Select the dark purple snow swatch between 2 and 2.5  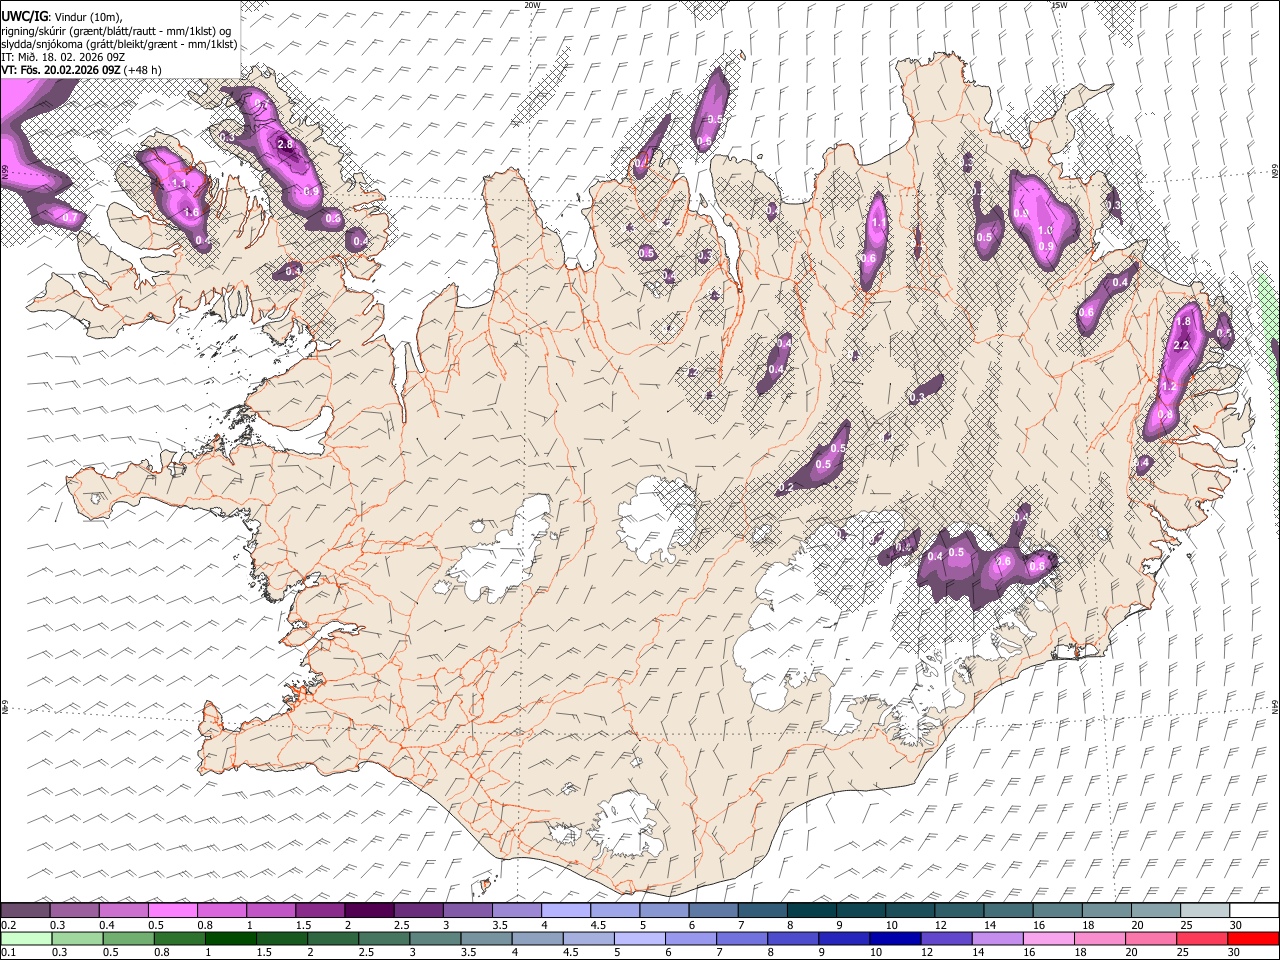coord(369,910)
